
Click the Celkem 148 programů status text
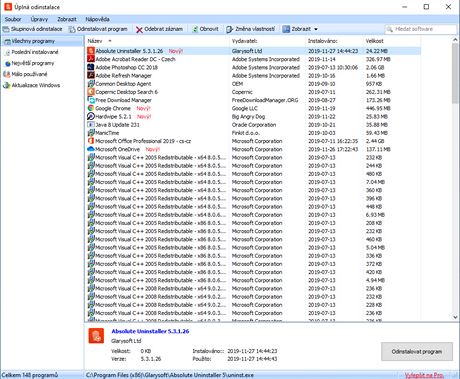pos(29,375)
